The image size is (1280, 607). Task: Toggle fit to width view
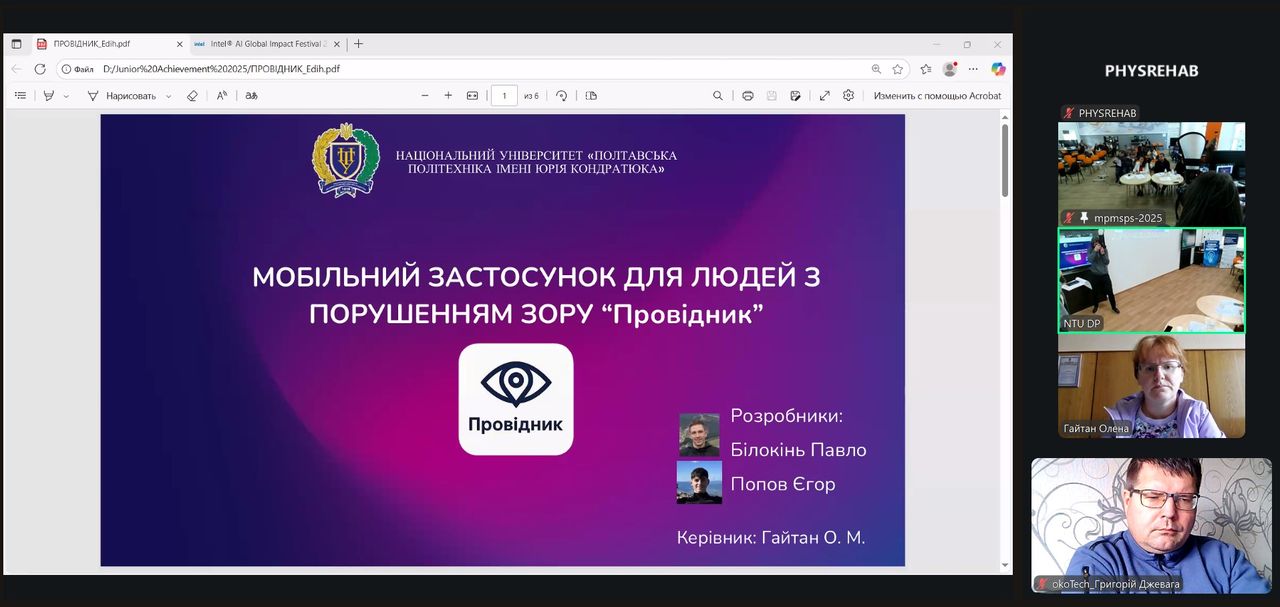pos(472,96)
